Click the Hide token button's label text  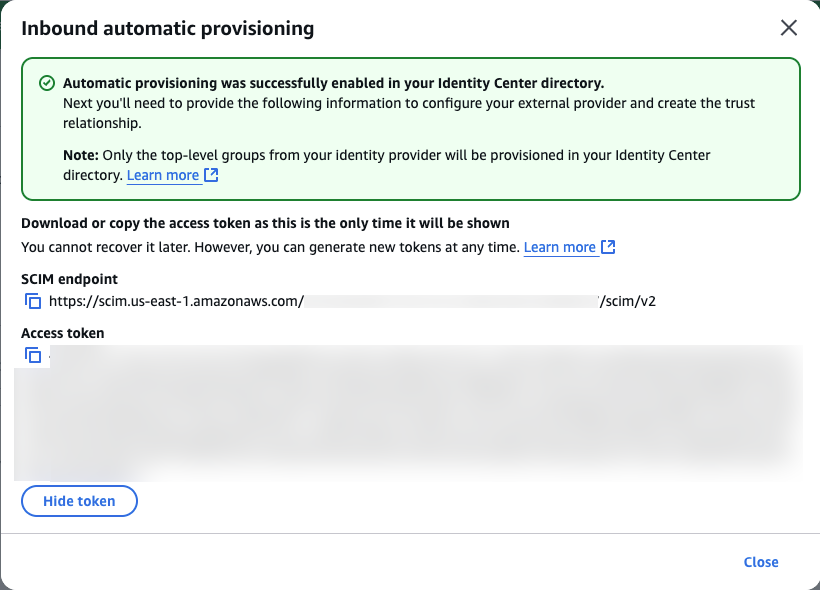point(79,500)
